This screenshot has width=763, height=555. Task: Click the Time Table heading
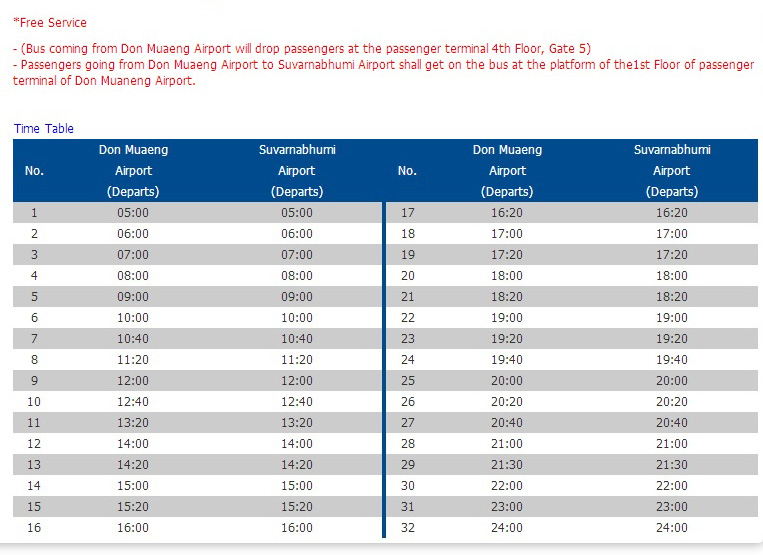(44, 129)
